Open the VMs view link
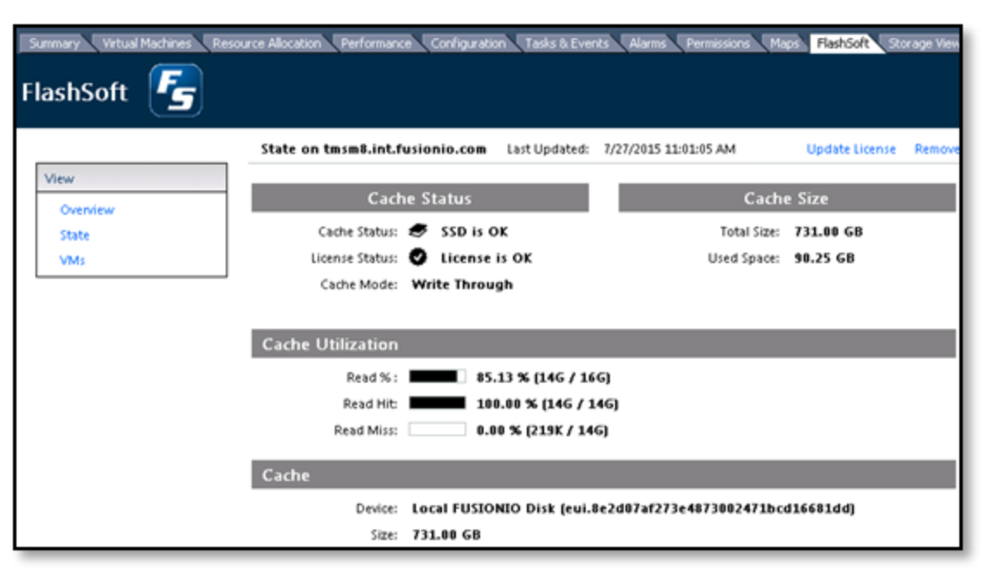Image resolution: width=1000 pixels, height=585 pixels. click(x=72, y=260)
